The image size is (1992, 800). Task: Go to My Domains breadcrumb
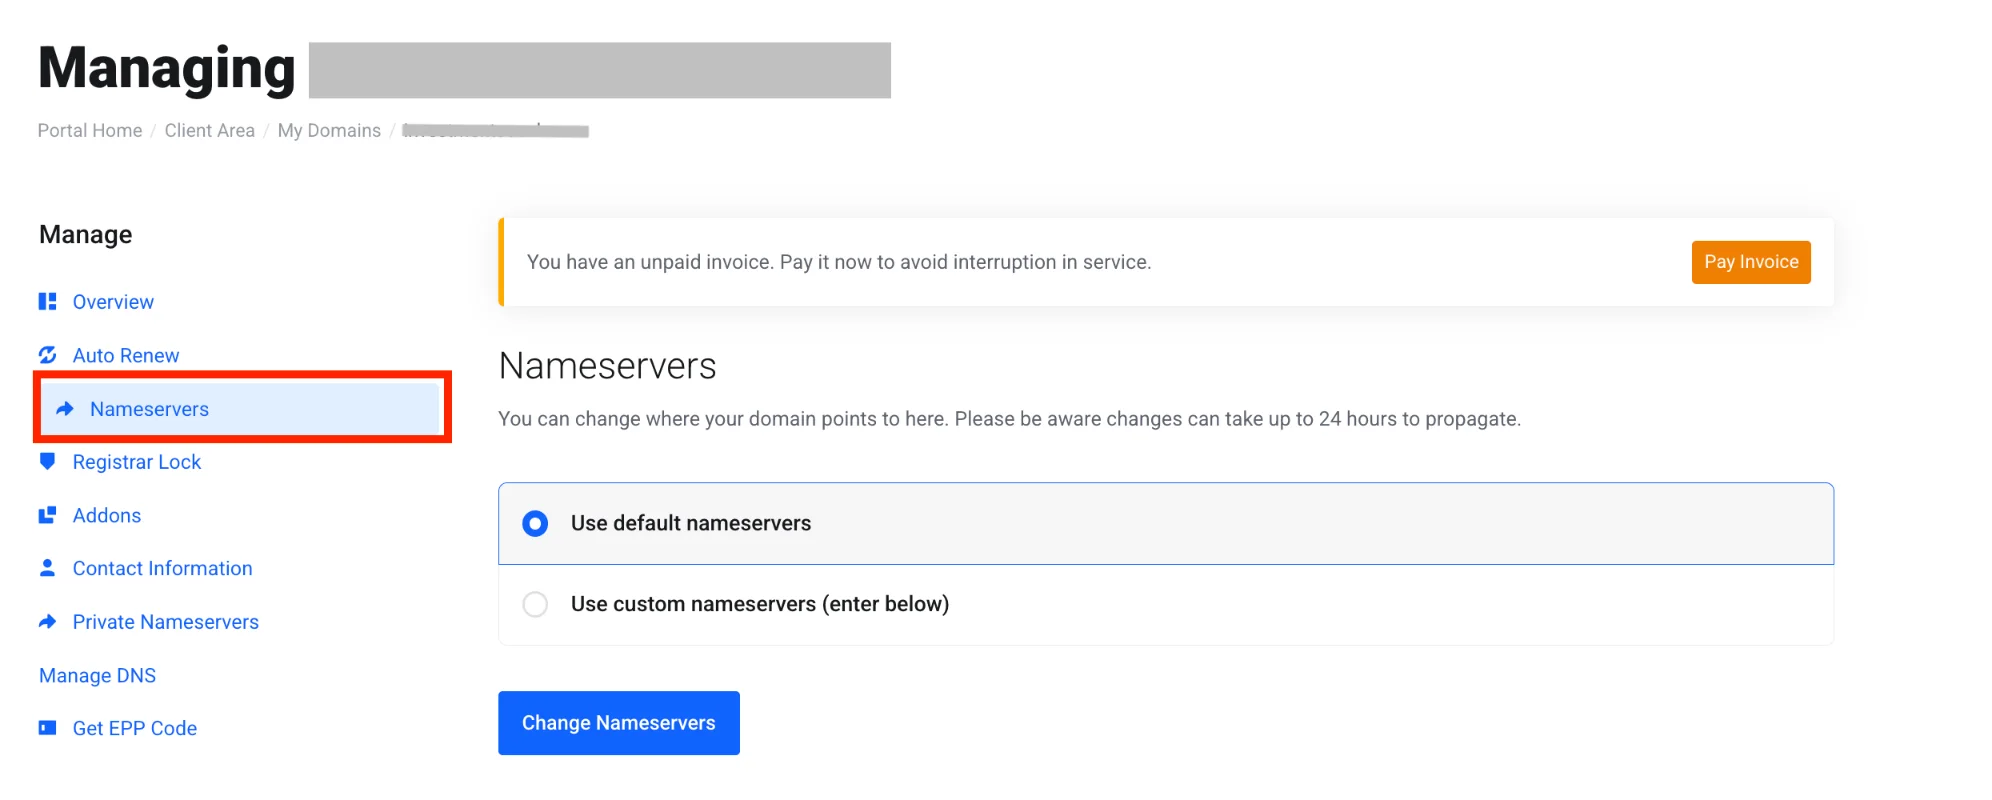(x=329, y=130)
